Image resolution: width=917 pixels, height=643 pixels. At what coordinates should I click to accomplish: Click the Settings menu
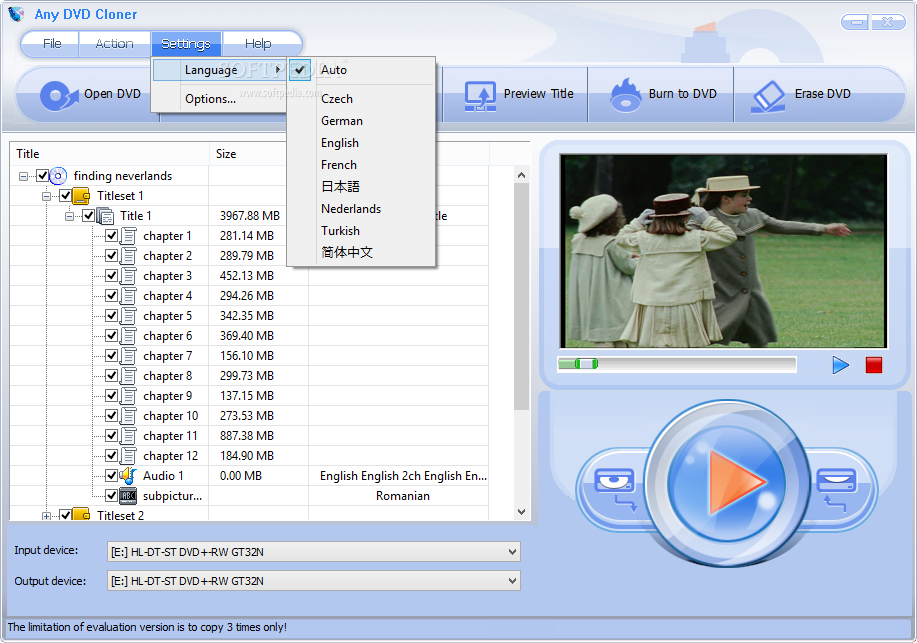(186, 44)
